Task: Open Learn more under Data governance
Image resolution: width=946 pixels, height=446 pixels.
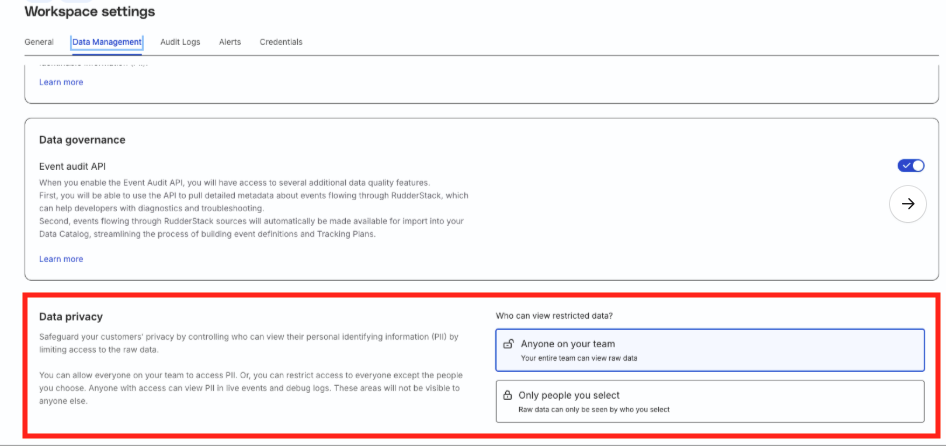Action: tap(61, 259)
